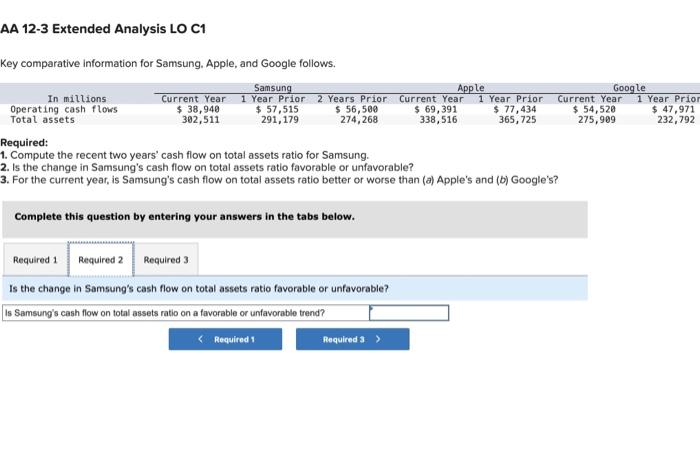Click the Samsung column group header
Screen dimensions: 700x471
(273, 88)
